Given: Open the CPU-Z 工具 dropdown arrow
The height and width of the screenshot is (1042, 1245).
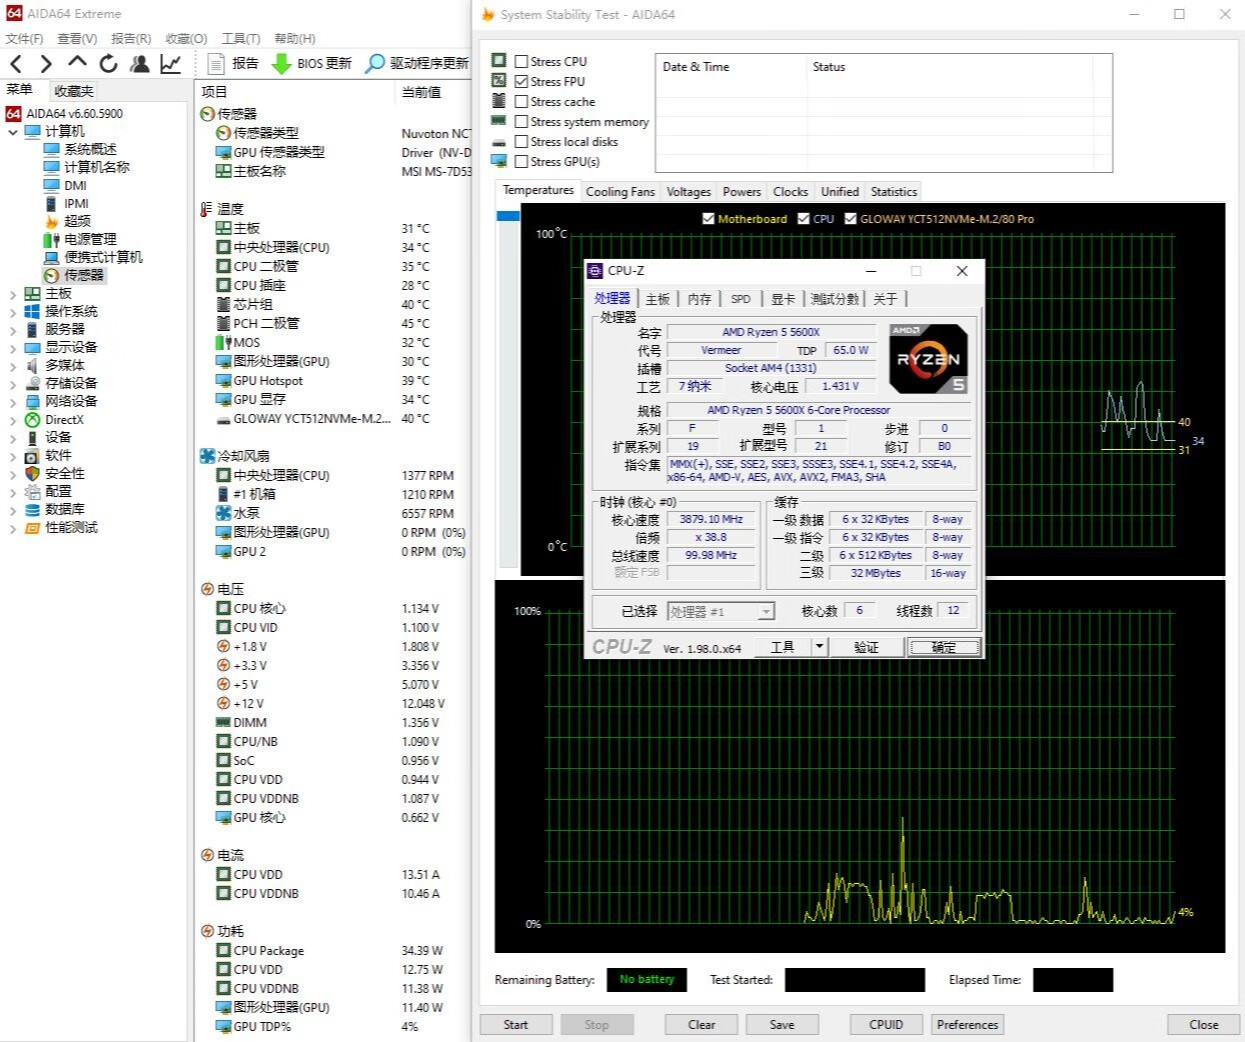Looking at the screenshot, I should point(819,647).
